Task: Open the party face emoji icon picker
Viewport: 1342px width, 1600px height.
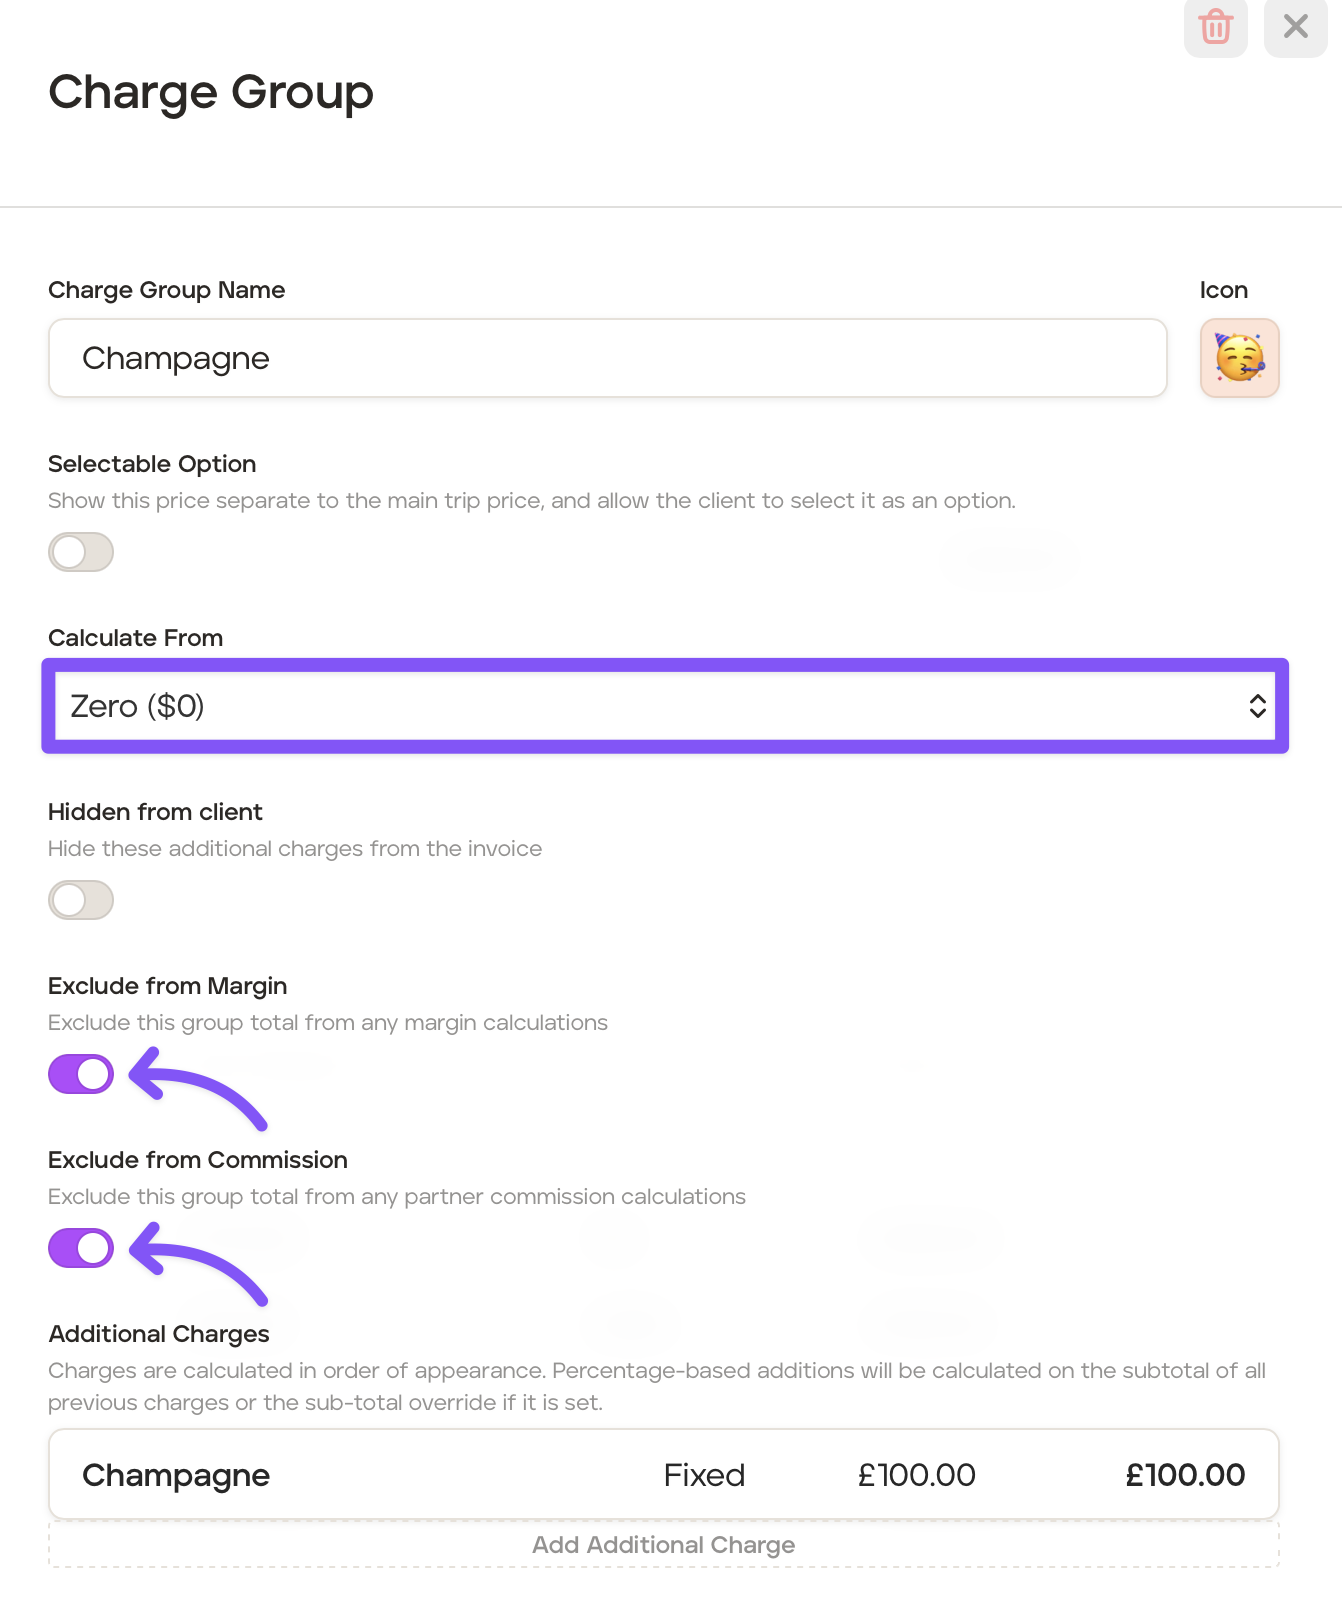Action: click(x=1239, y=358)
